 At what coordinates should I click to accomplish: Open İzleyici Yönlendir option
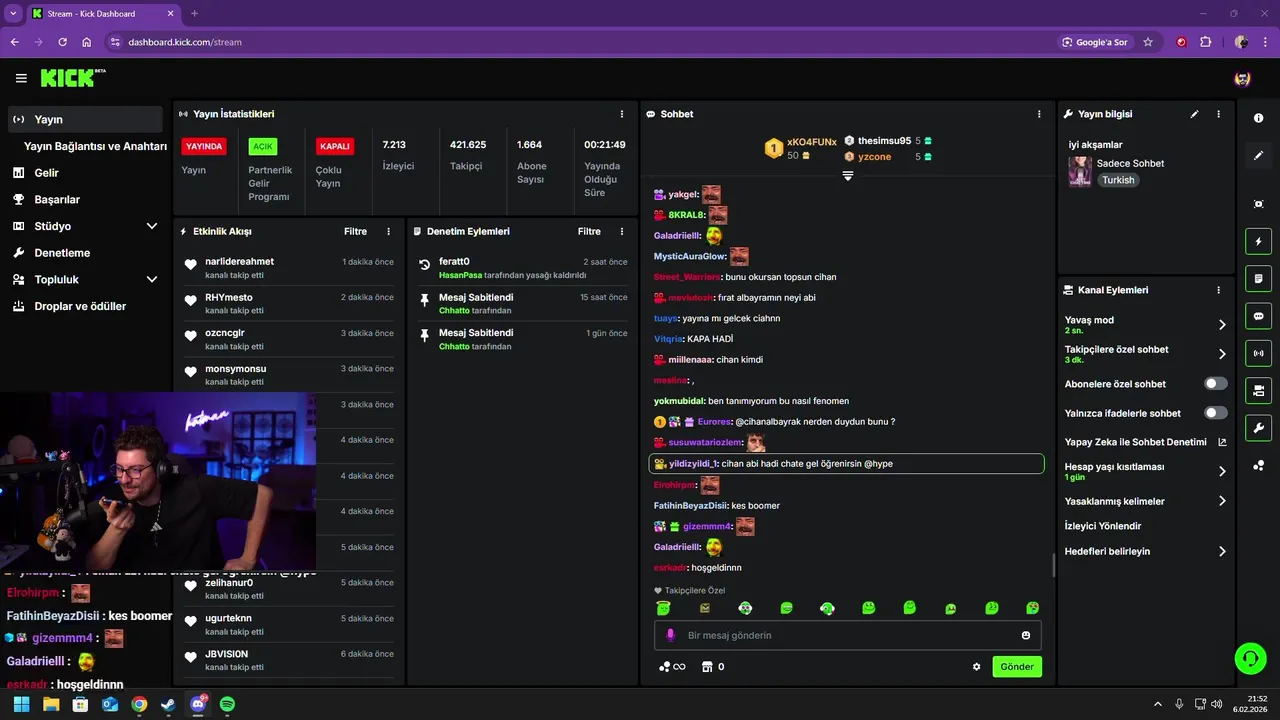(x=1103, y=526)
